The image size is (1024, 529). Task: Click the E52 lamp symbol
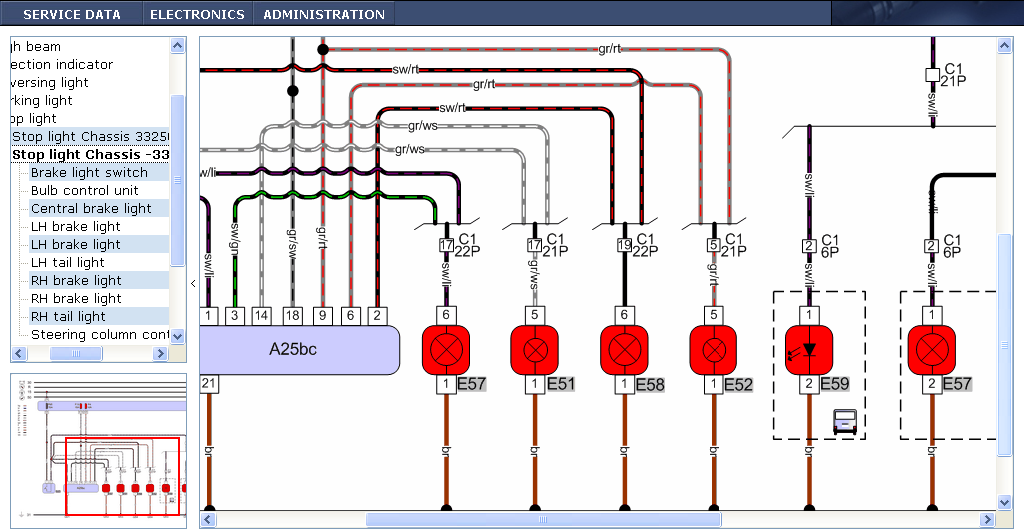[x=713, y=350]
